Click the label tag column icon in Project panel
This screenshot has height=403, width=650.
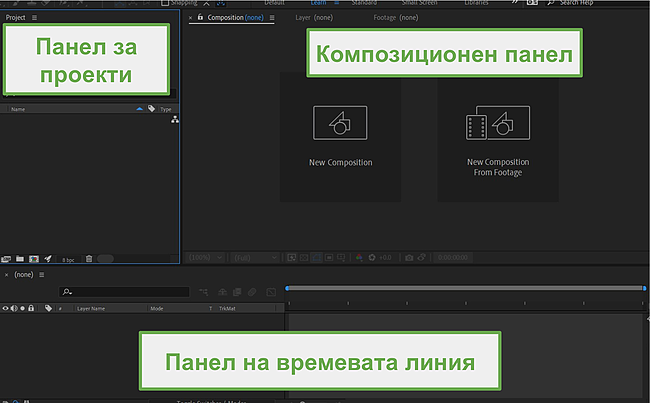click(151, 109)
